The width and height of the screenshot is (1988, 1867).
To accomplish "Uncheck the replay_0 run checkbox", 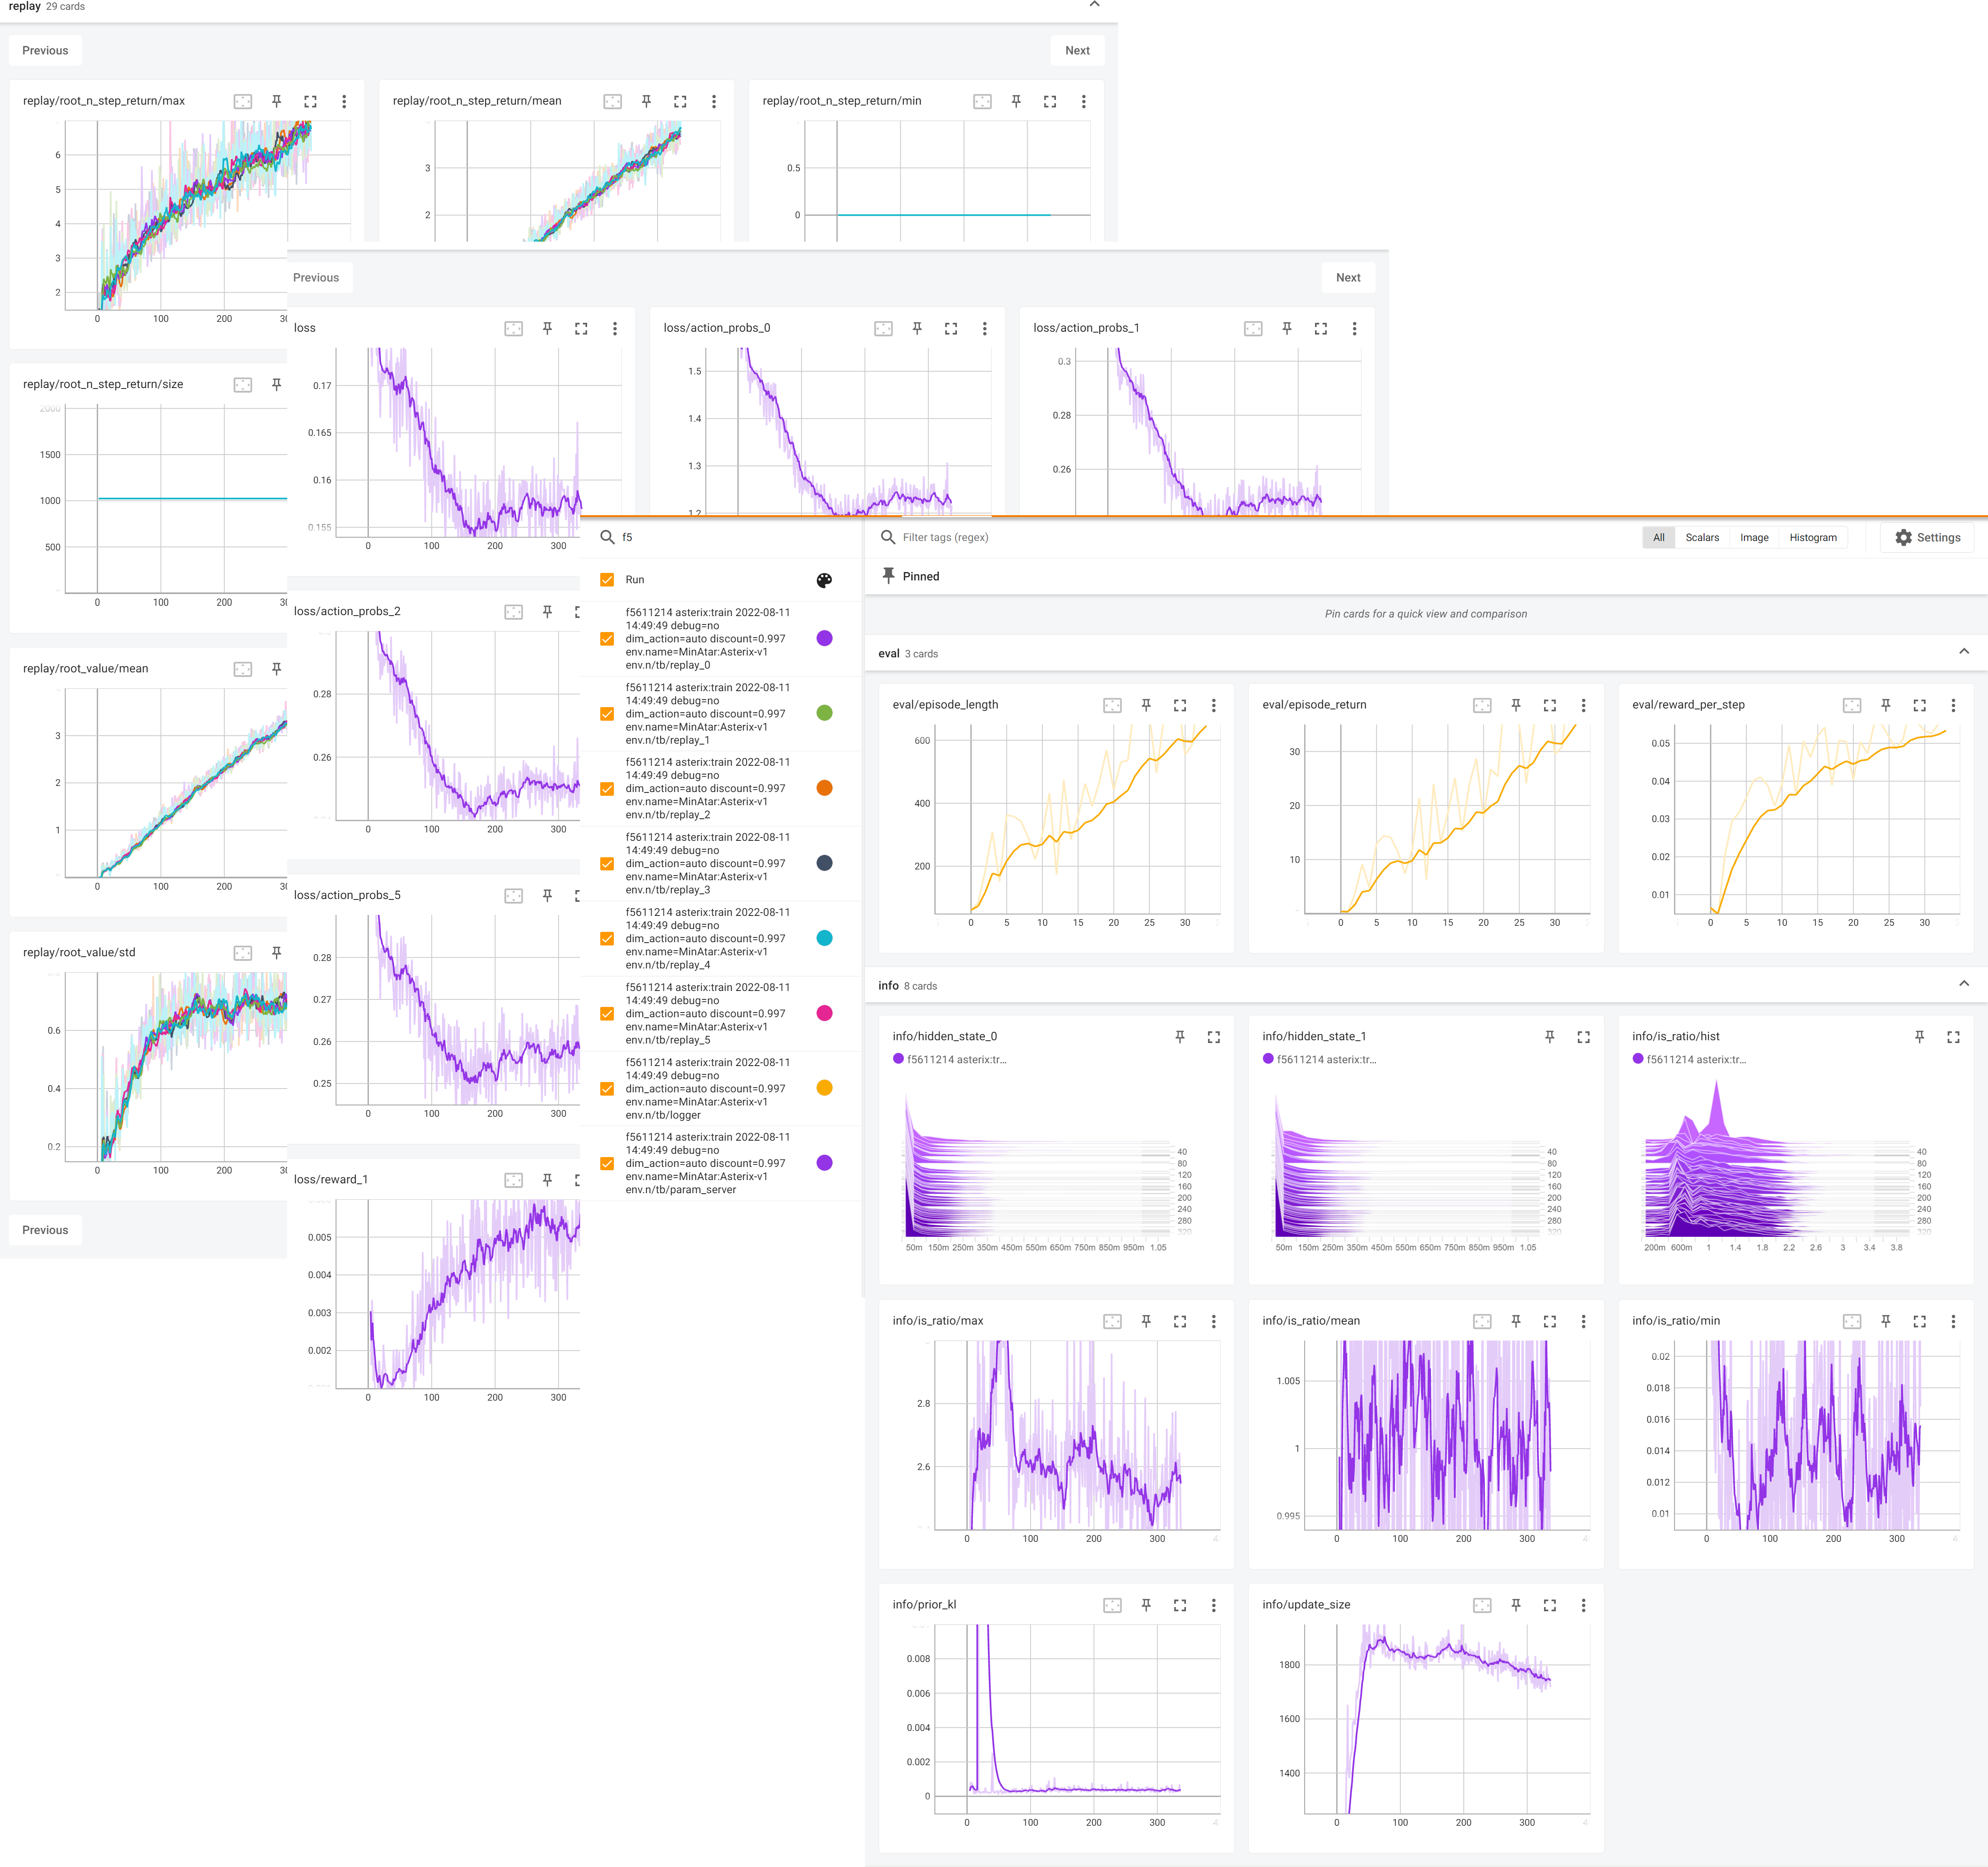I will pos(607,638).
